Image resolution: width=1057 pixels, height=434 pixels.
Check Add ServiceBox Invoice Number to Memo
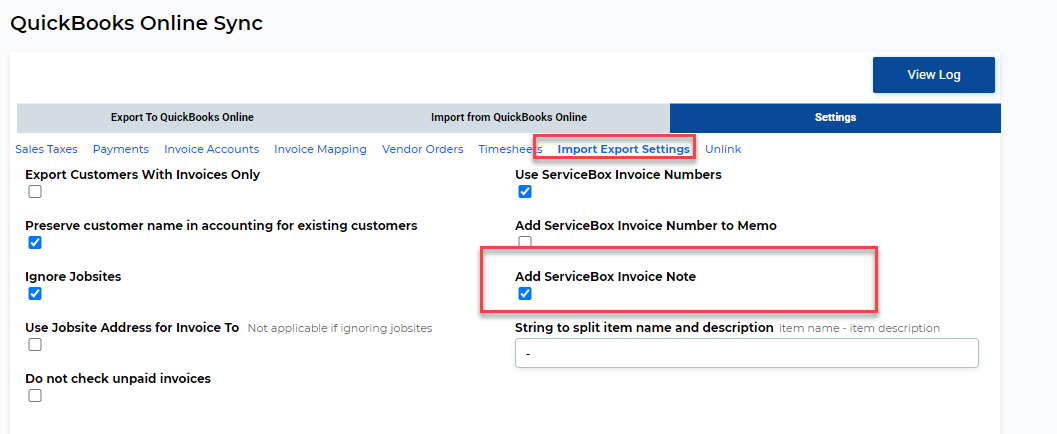tap(525, 241)
